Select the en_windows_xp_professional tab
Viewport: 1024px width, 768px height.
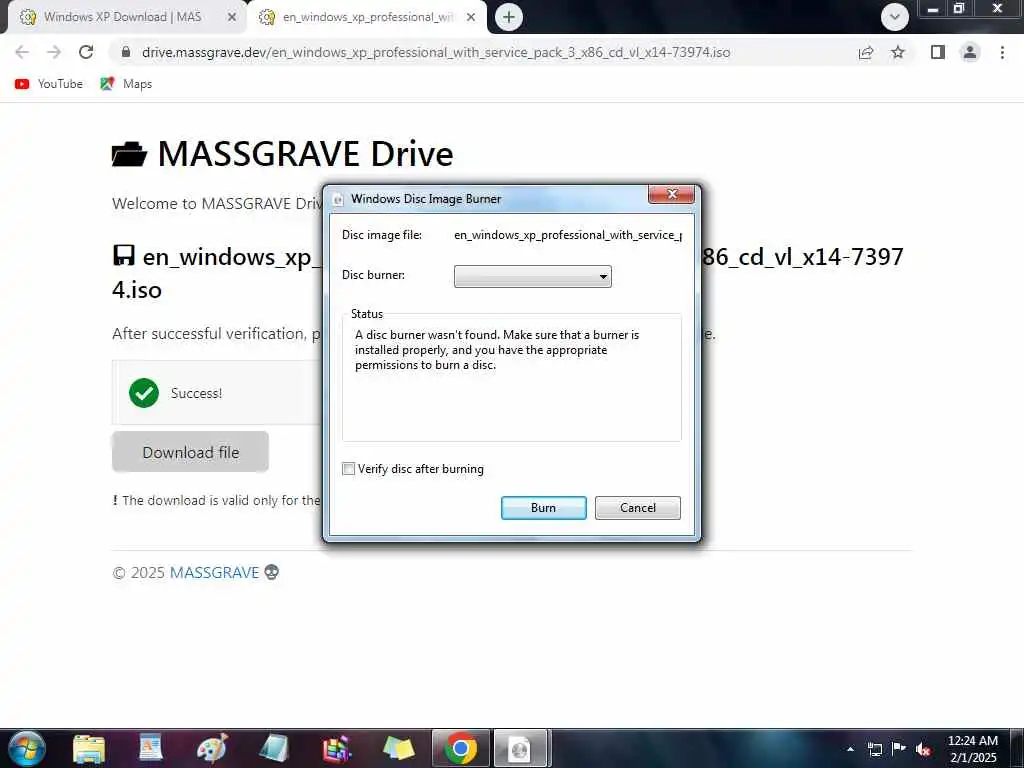[368, 17]
